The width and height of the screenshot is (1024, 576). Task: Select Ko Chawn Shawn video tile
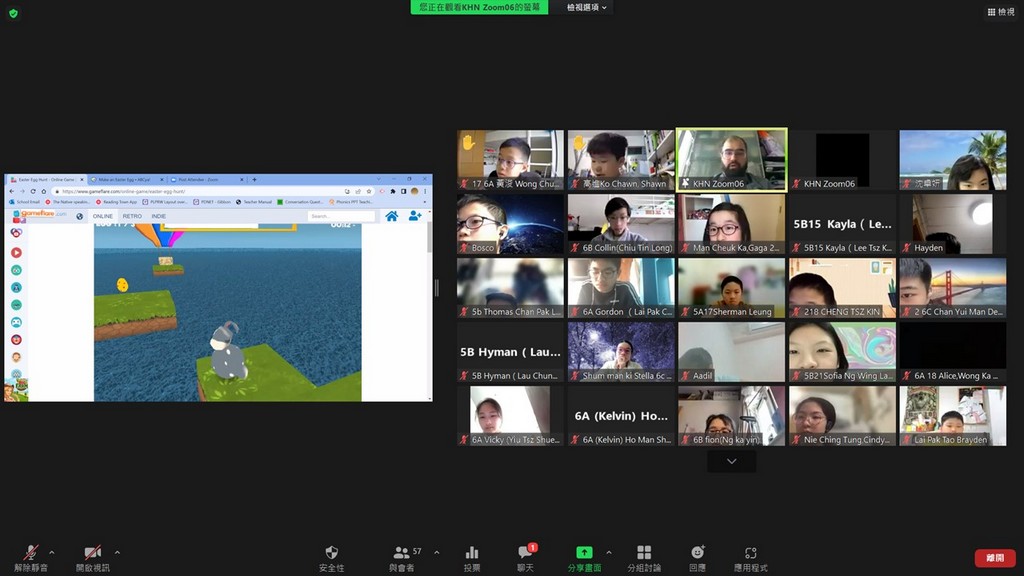tap(620, 159)
